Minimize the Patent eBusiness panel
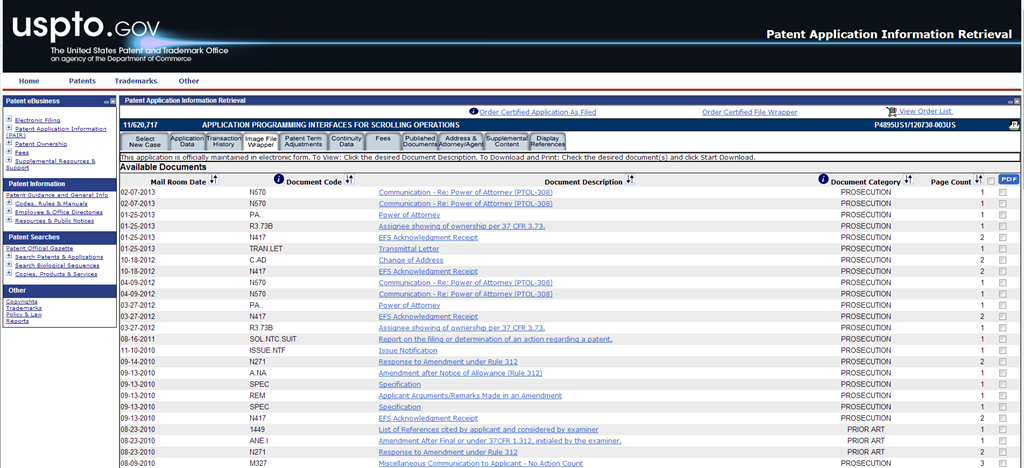The width and height of the screenshot is (1024, 468). [x=106, y=102]
